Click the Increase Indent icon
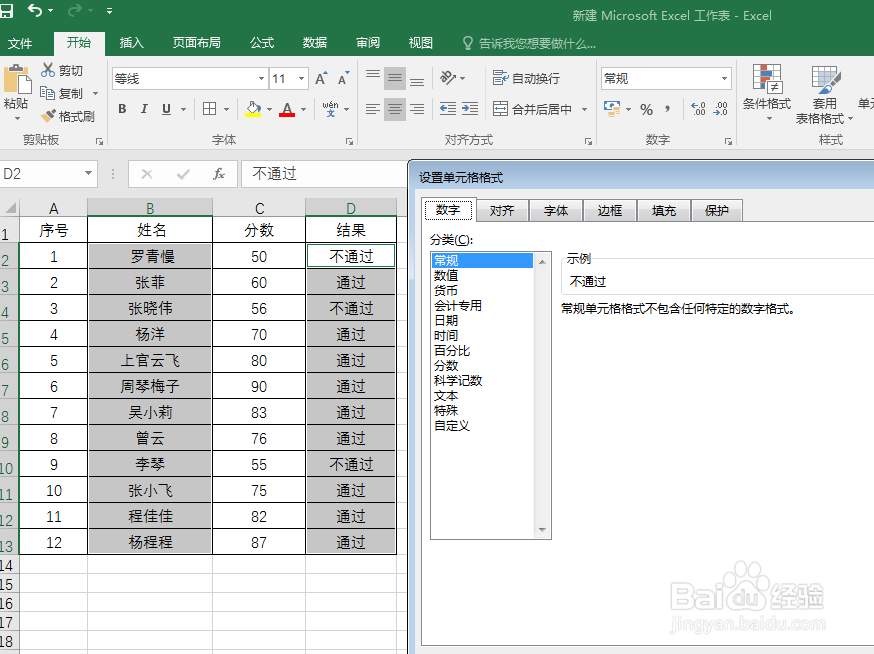874x654 pixels. (470, 109)
